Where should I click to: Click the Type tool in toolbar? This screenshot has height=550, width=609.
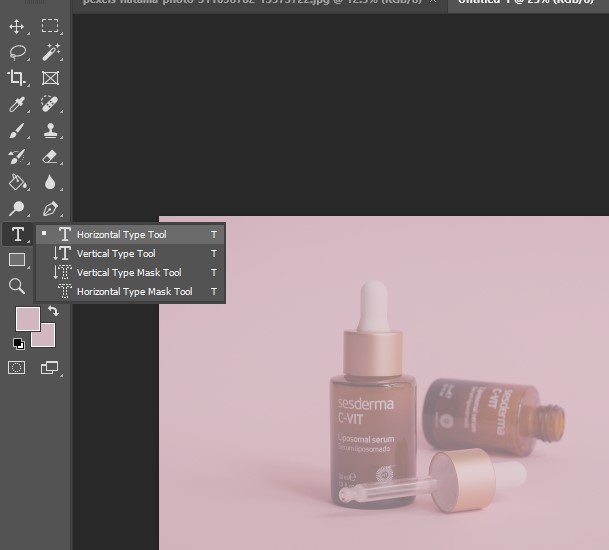pyautogui.click(x=17, y=234)
